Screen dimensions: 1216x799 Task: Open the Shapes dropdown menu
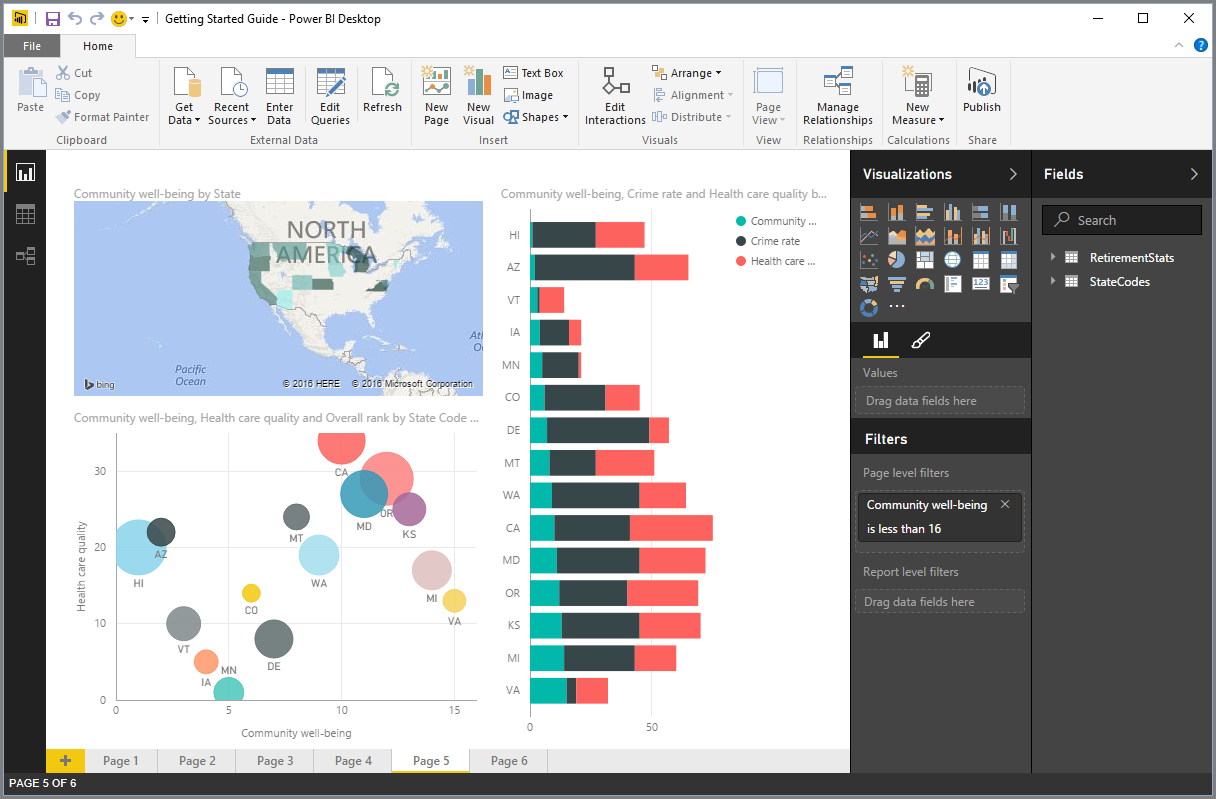[x=536, y=117]
